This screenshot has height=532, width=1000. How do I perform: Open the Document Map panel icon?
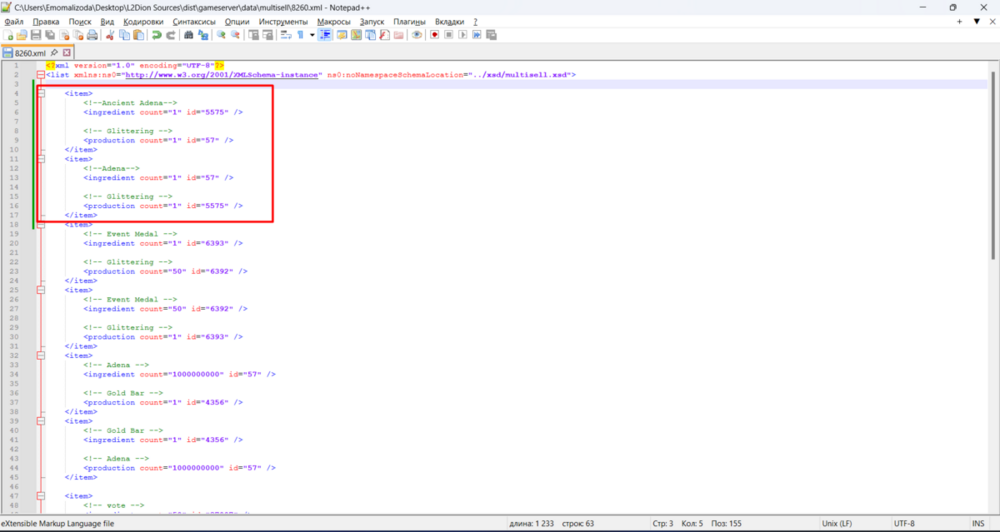356,35
